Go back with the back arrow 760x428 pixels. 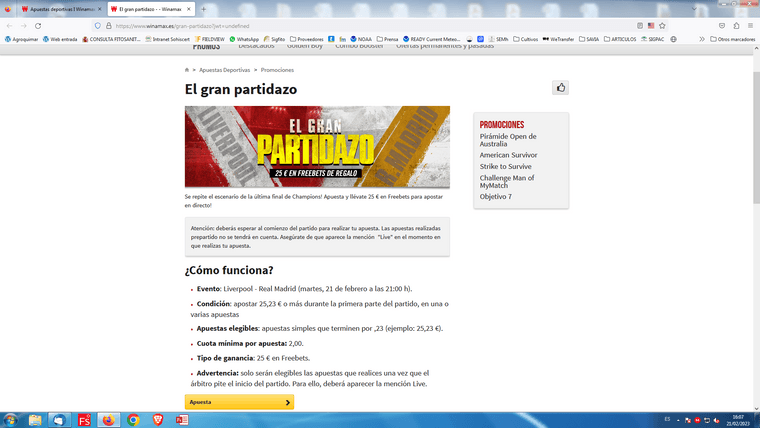(10, 26)
